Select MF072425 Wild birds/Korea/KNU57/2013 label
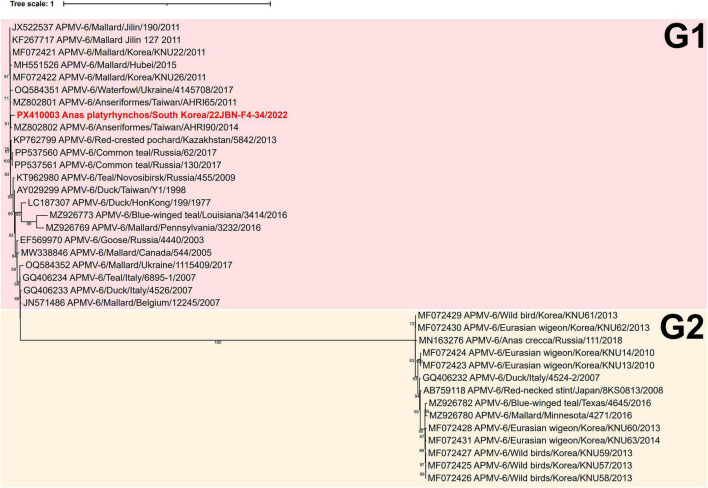This screenshot has height=488, width=708. (x=530, y=465)
